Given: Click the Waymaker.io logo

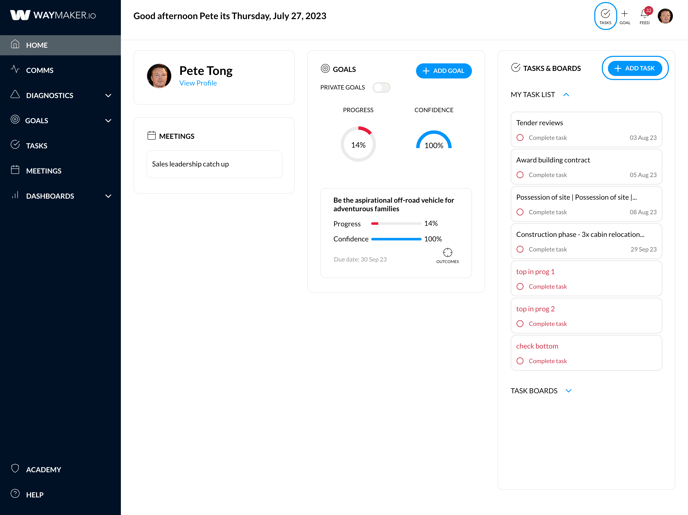Looking at the screenshot, I should pyautogui.click(x=53, y=15).
